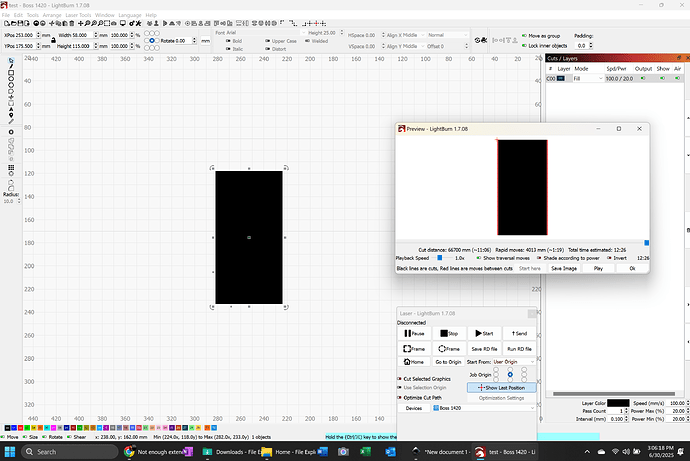This screenshot has width=690, height=461.
Task: Click Pass Count stepper arrows
Action: [627, 411]
